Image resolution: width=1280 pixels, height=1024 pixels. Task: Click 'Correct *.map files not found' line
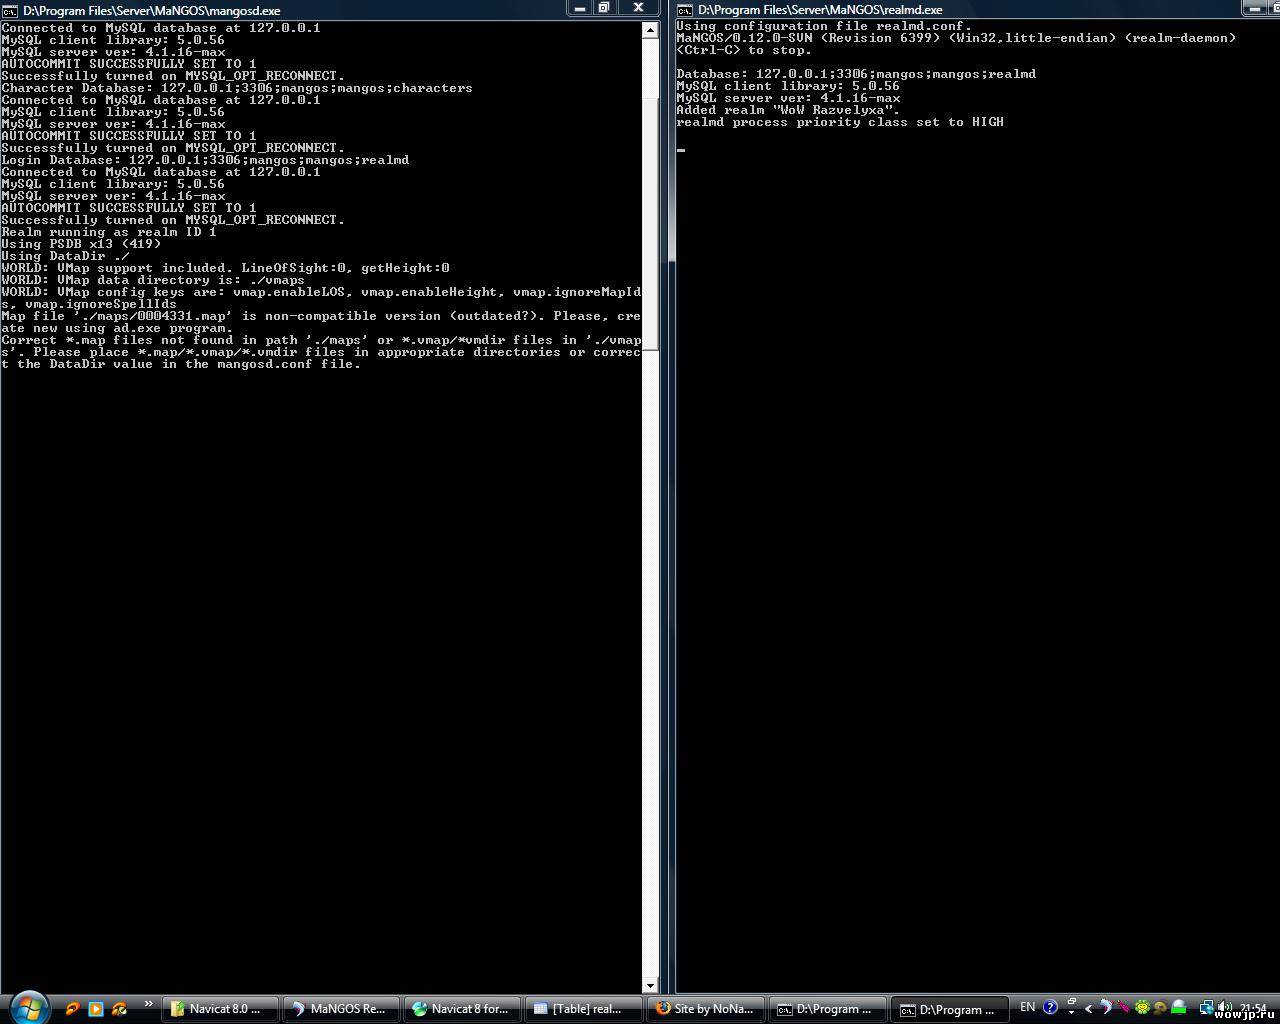tap(321, 352)
